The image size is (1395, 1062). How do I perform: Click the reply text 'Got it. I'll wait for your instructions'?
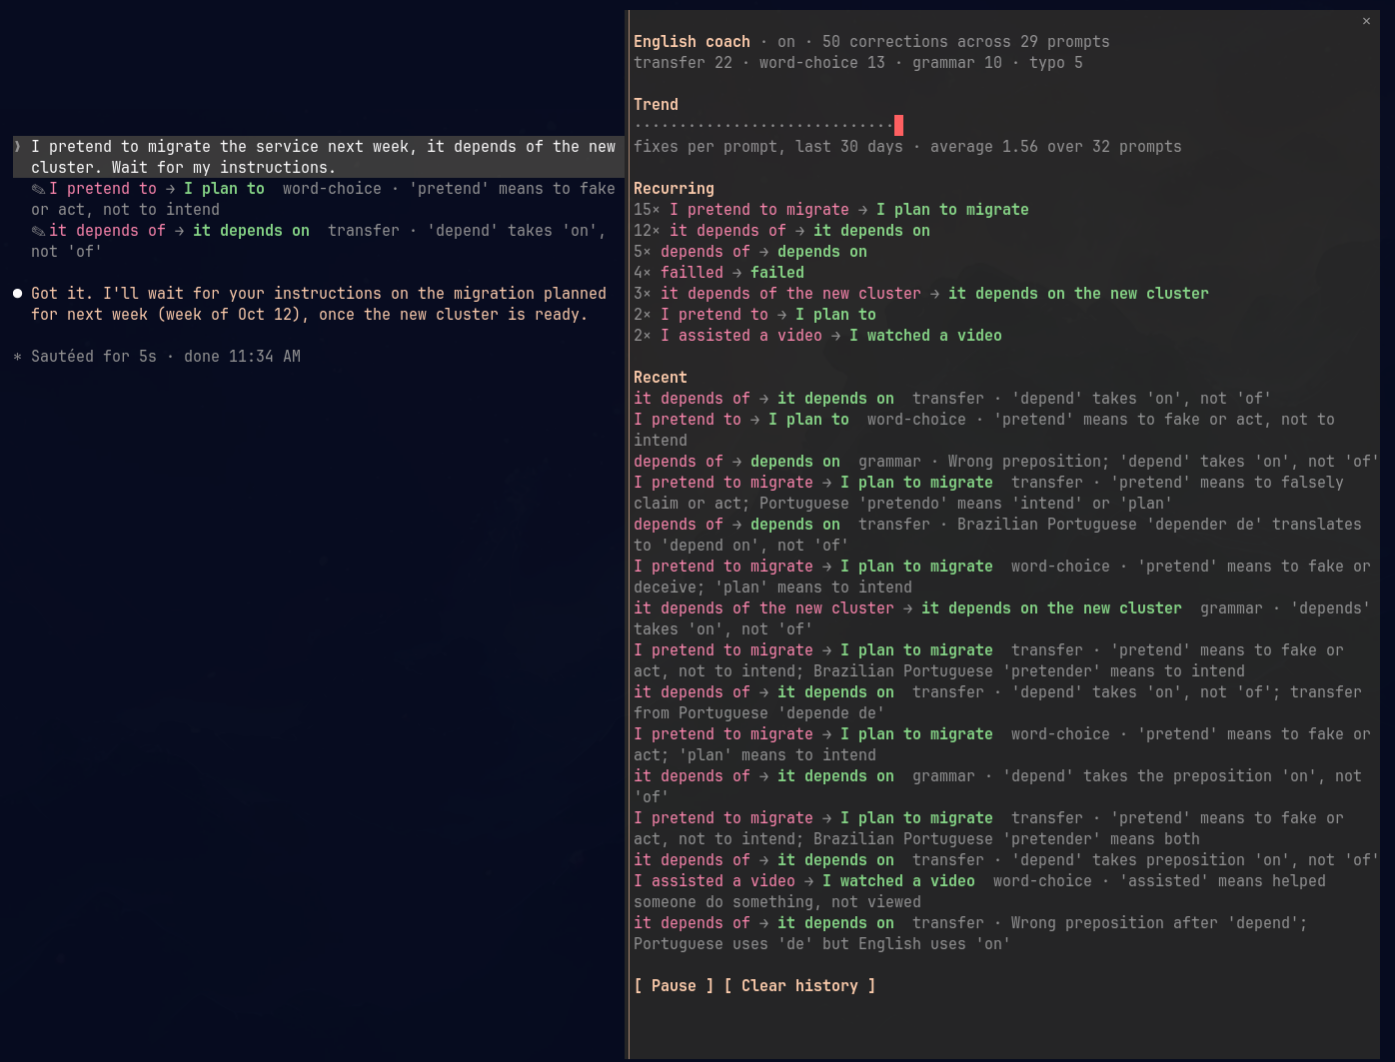319,304
